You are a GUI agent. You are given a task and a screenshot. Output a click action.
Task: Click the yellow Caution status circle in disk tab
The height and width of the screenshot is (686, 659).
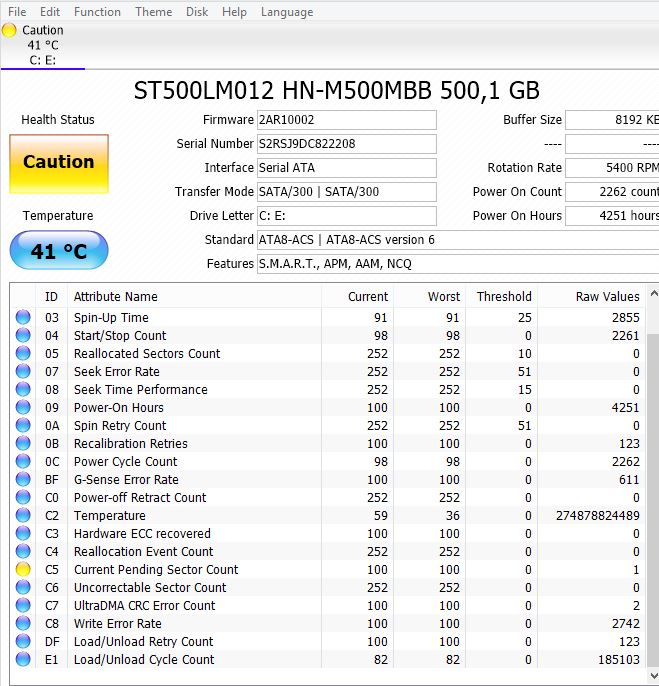pos(9,30)
